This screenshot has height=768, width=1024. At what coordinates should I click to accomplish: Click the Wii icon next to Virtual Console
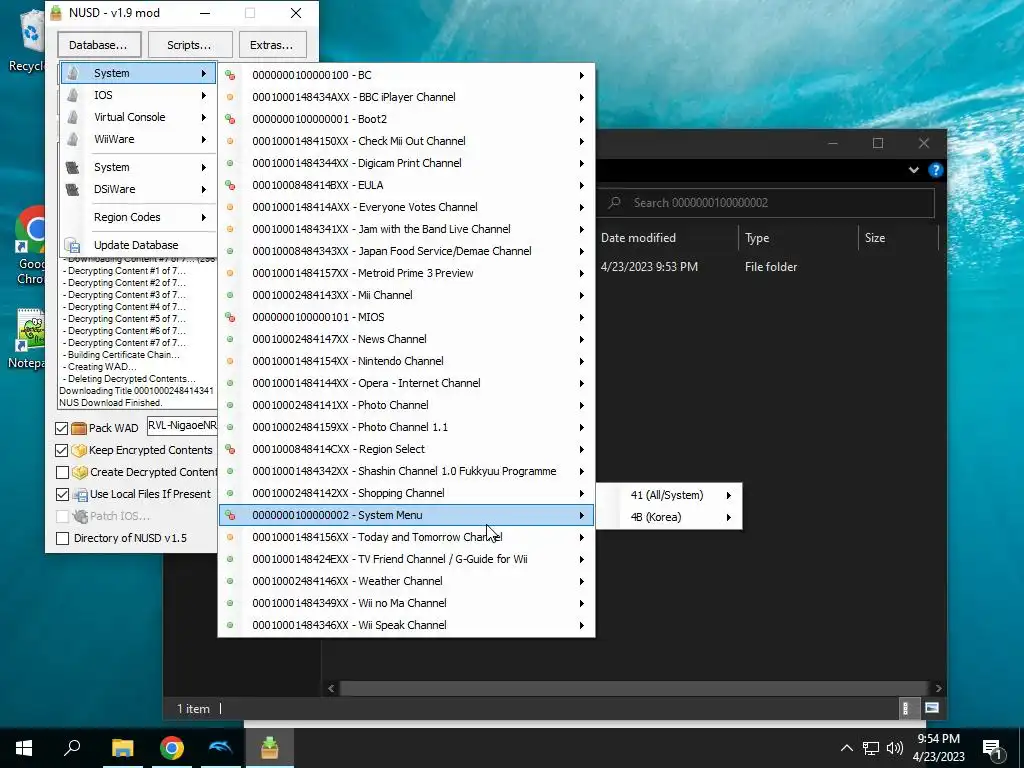click(72, 118)
